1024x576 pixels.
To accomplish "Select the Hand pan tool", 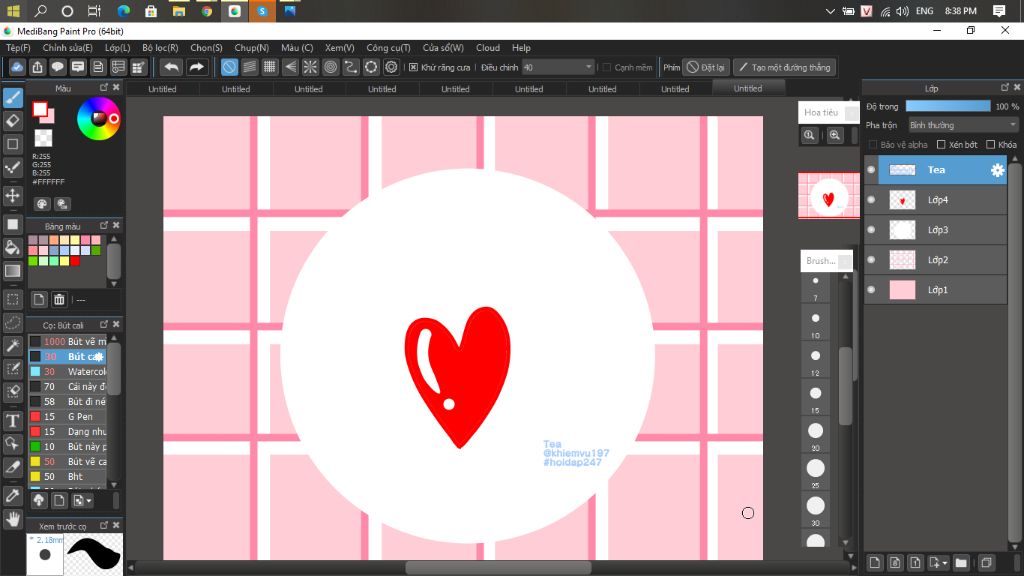I will [12, 519].
